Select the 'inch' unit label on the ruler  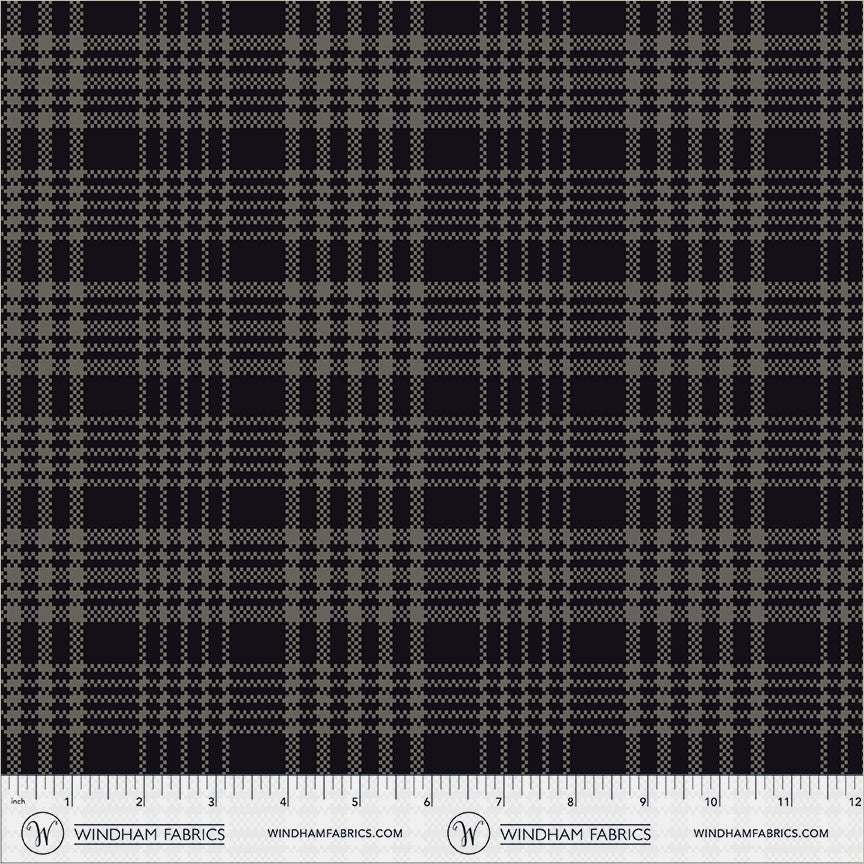pyautogui.click(x=16, y=801)
